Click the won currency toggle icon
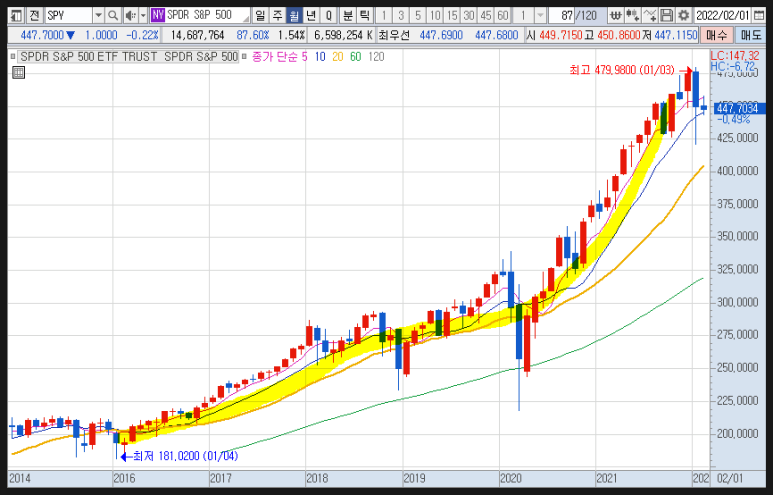This screenshot has width=773, height=495. [x=615, y=16]
